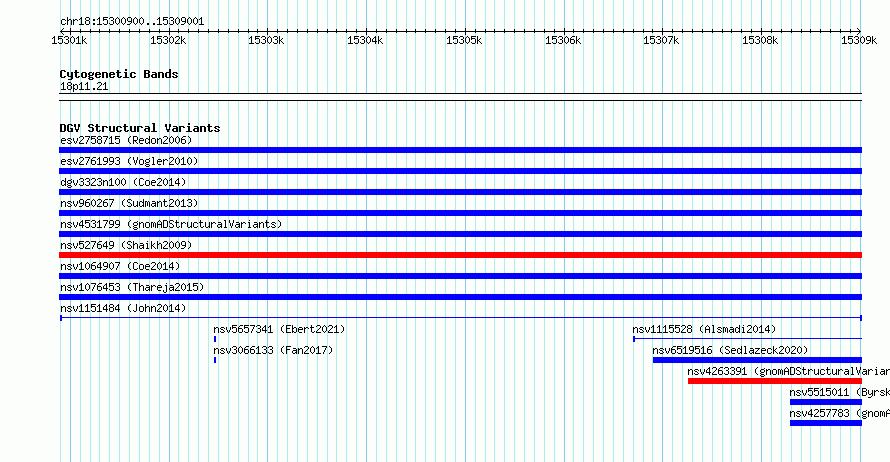Click the 15305k ruler label
The image size is (890, 462).
464,40
